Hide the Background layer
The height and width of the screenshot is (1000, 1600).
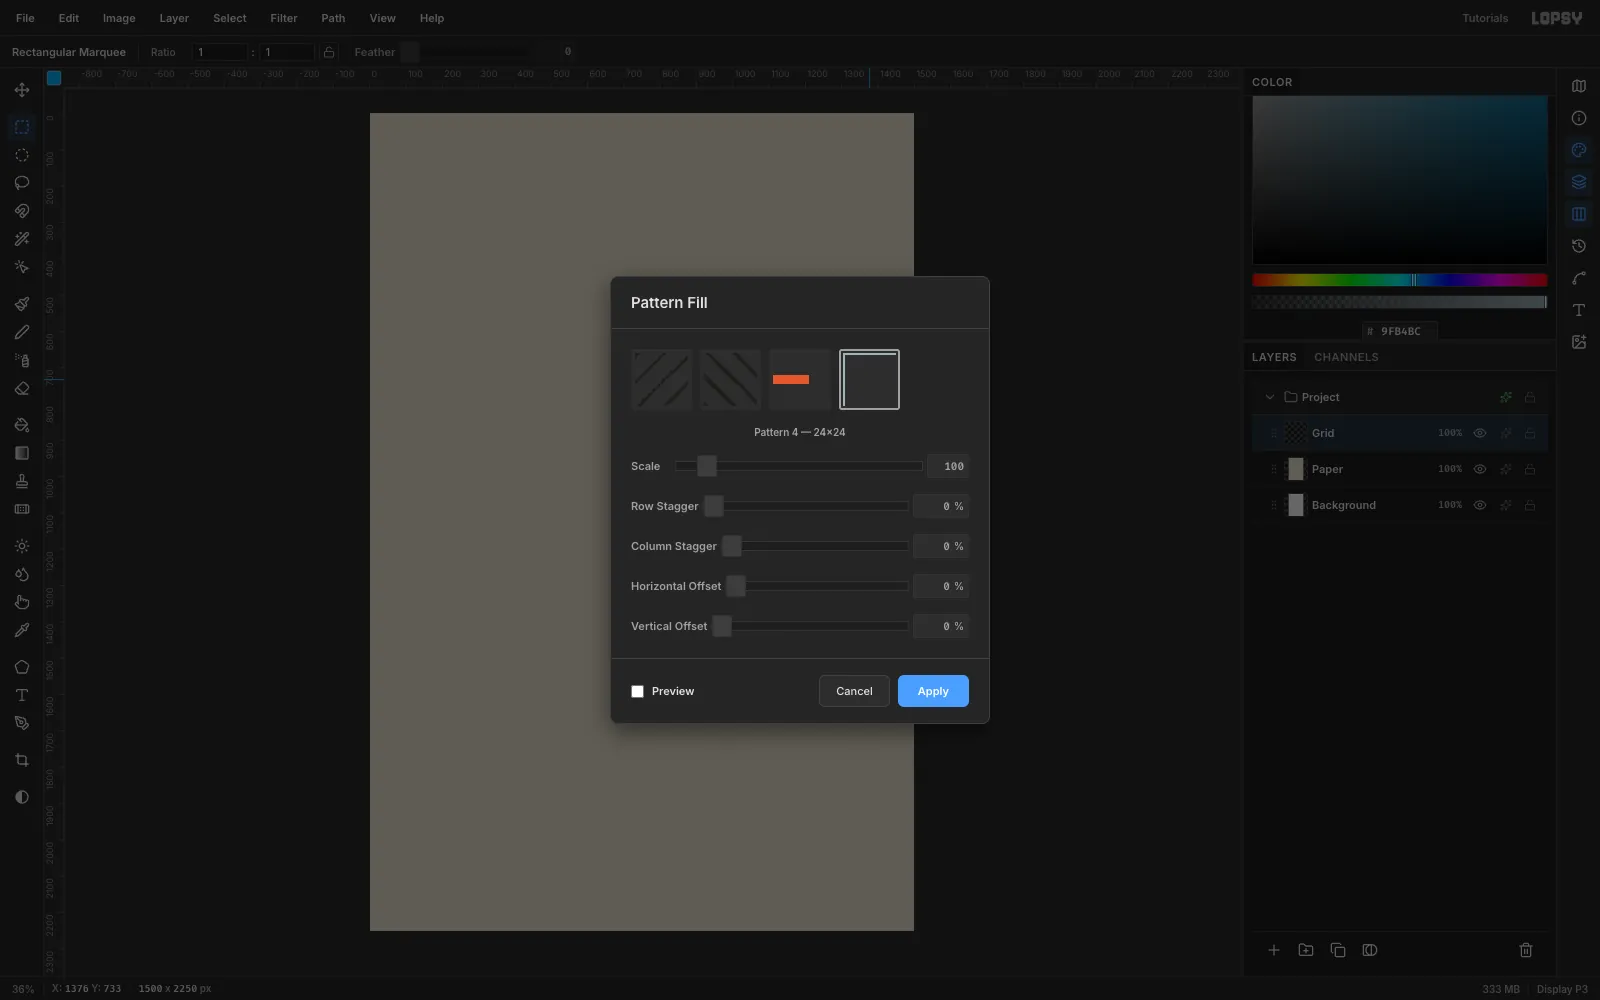(x=1480, y=505)
